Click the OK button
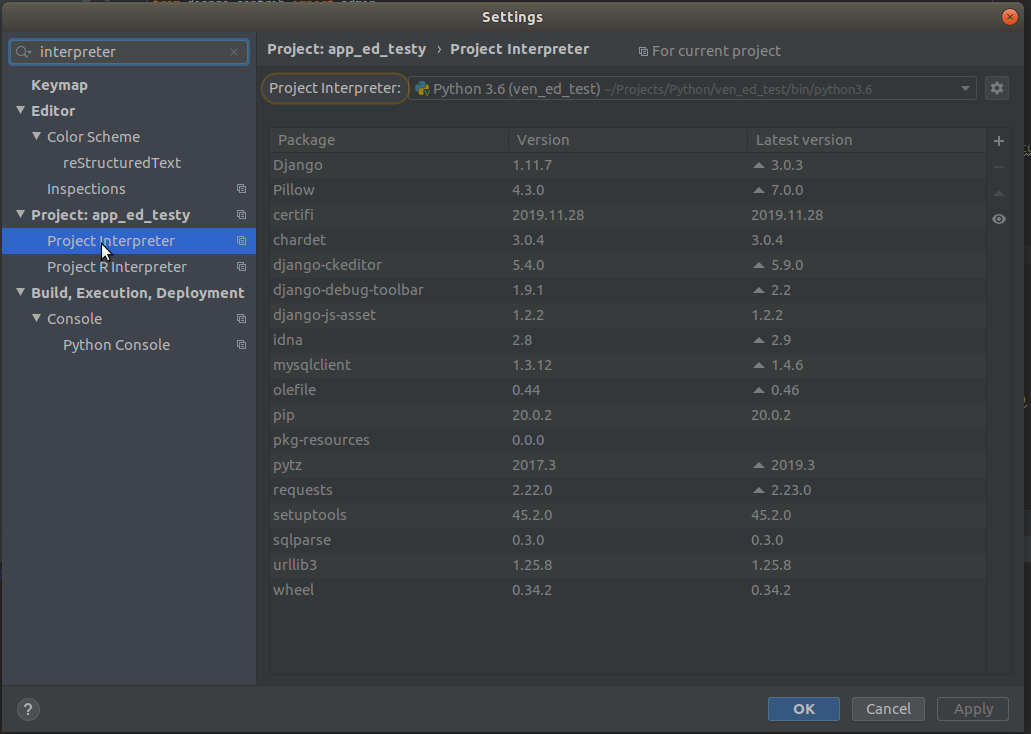1031x734 pixels. tap(803, 709)
